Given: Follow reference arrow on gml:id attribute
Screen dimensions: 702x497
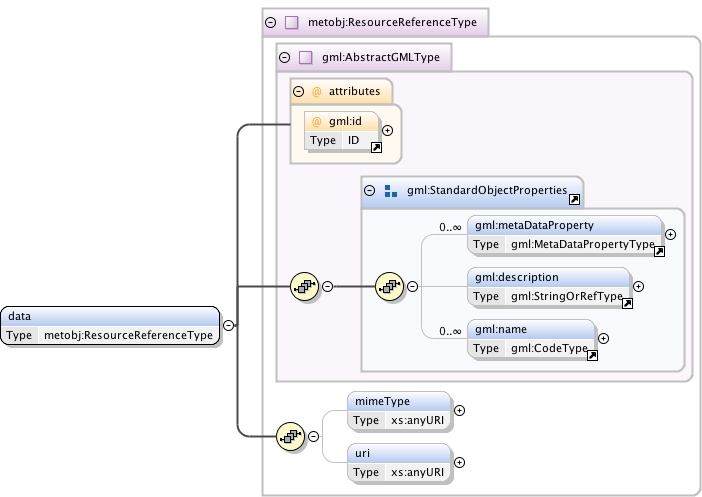Looking at the screenshot, I should click(x=377, y=147).
